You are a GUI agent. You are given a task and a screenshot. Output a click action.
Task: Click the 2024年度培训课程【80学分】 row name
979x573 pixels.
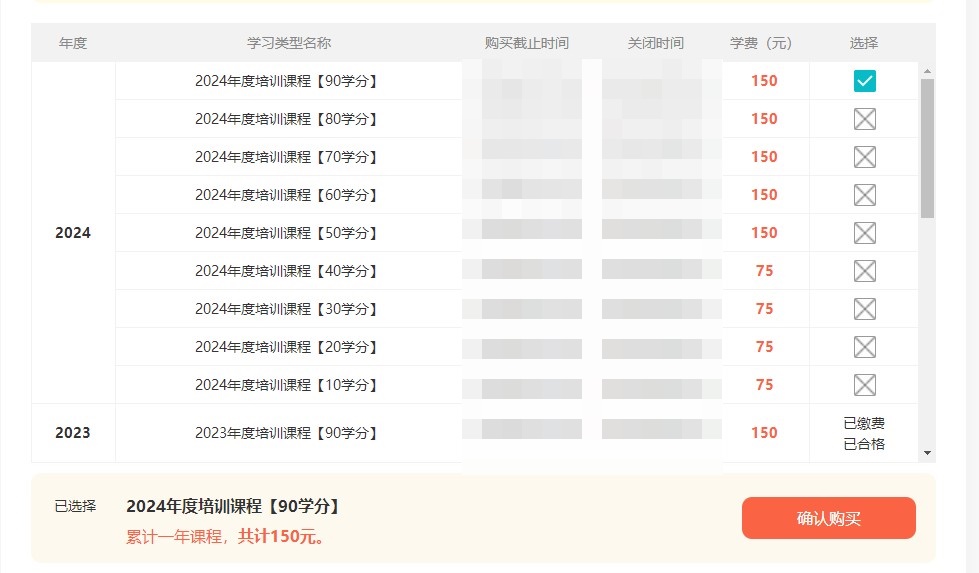288,119
